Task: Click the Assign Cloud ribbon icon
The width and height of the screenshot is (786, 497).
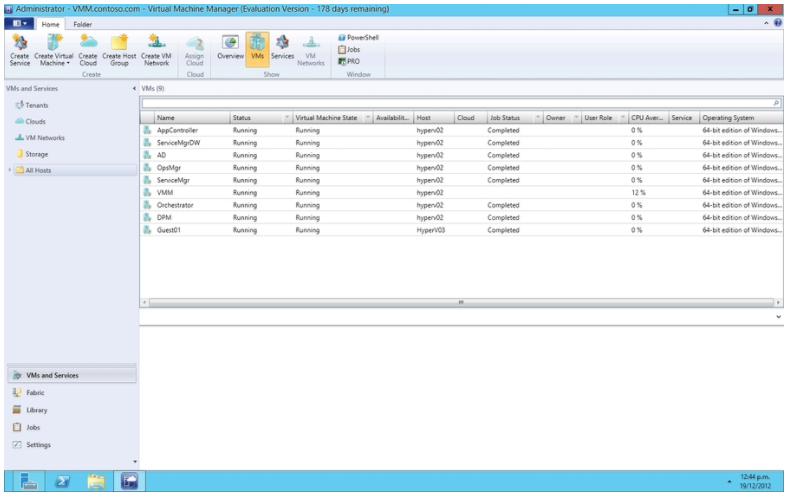Action: point(194,50)
